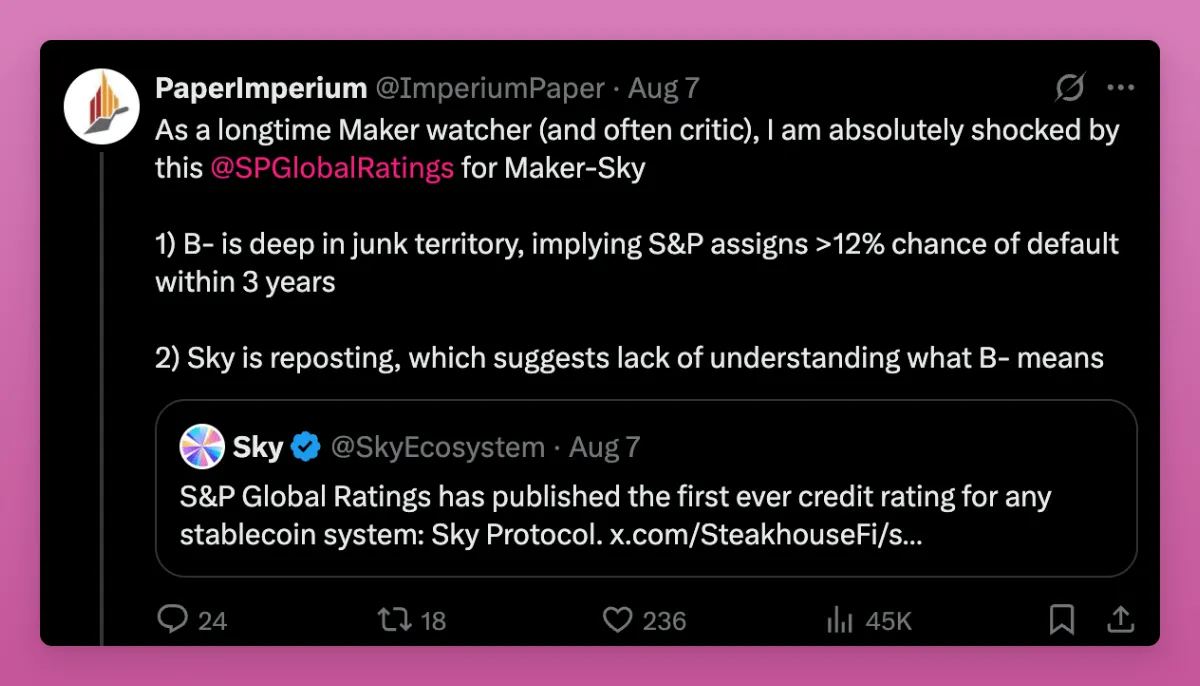Open the quoted tweet's Aug 7 timestamp
The width and height of the screenshot is (1200, 686).
pos(604,447)
